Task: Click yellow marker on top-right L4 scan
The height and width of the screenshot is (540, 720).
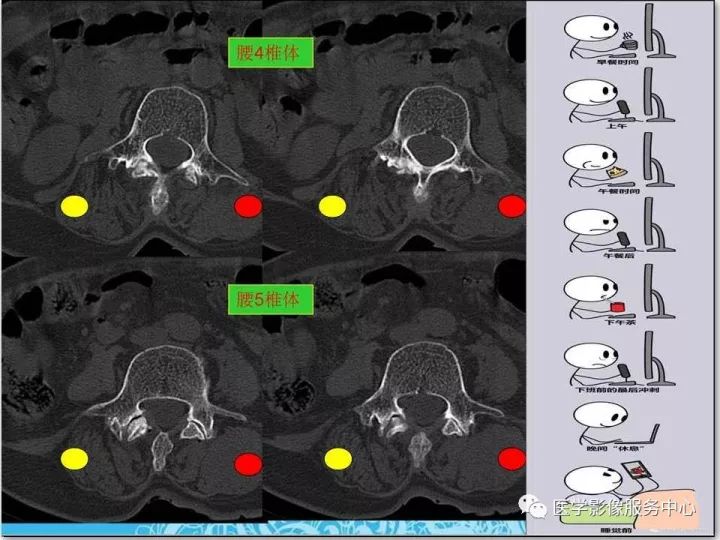Action: [332, 206]
